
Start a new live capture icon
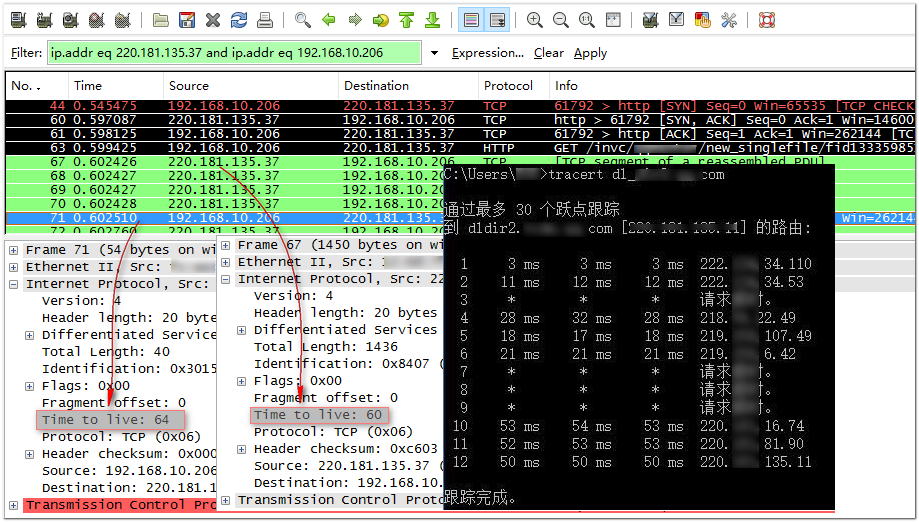coord(70,21)
